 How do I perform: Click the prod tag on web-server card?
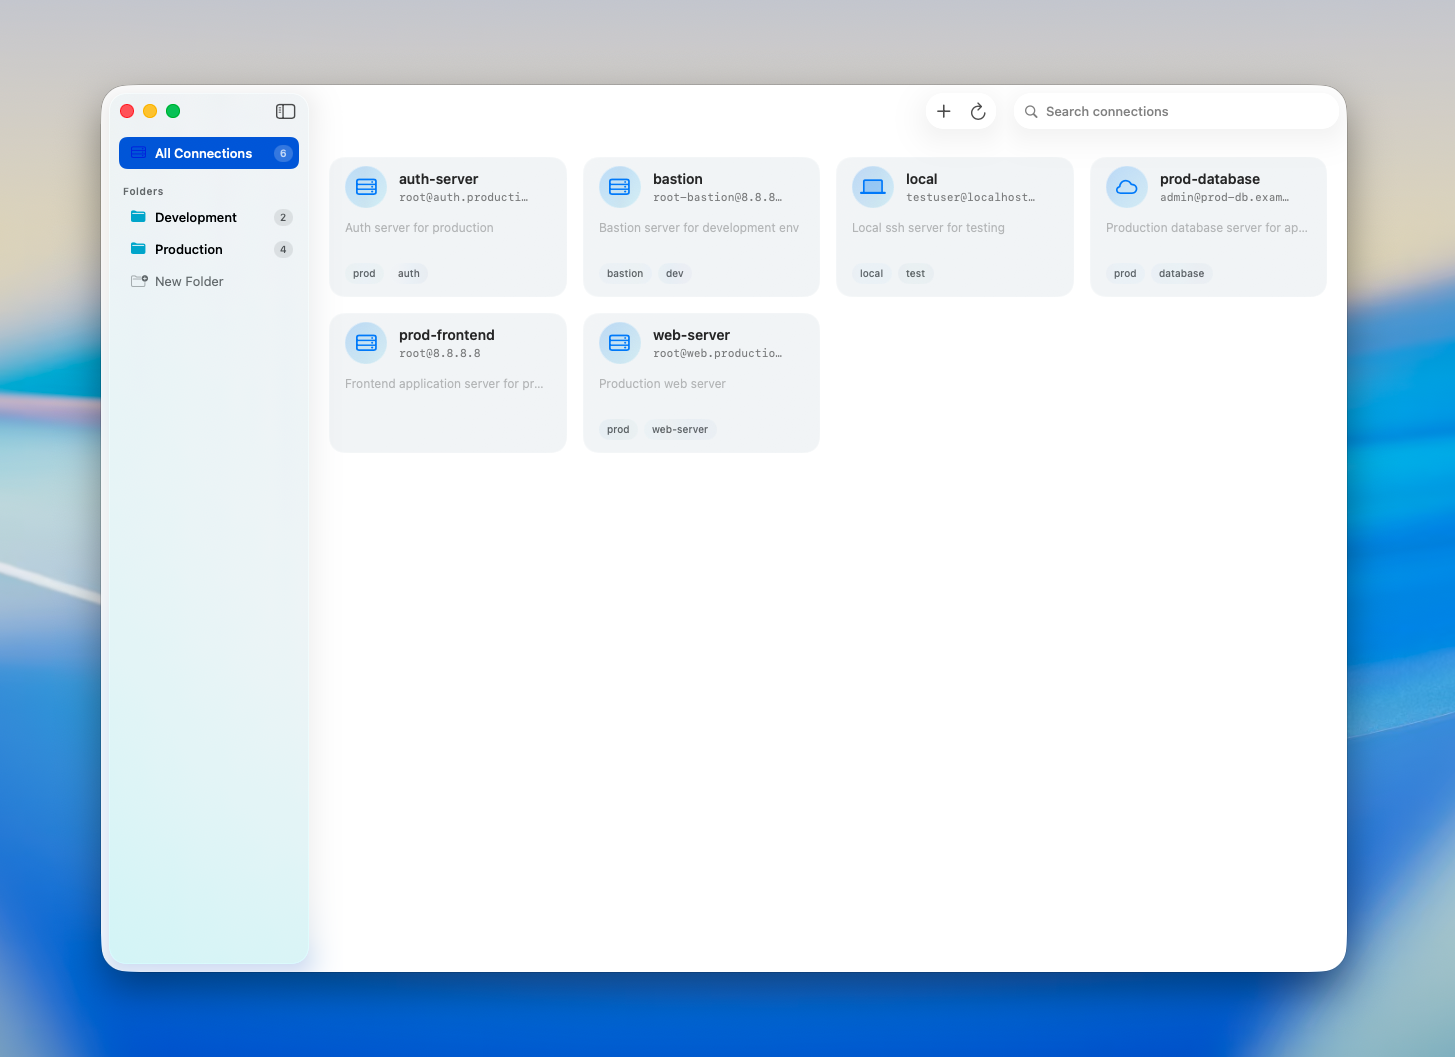pyautogui.click(x=618, y=429)
